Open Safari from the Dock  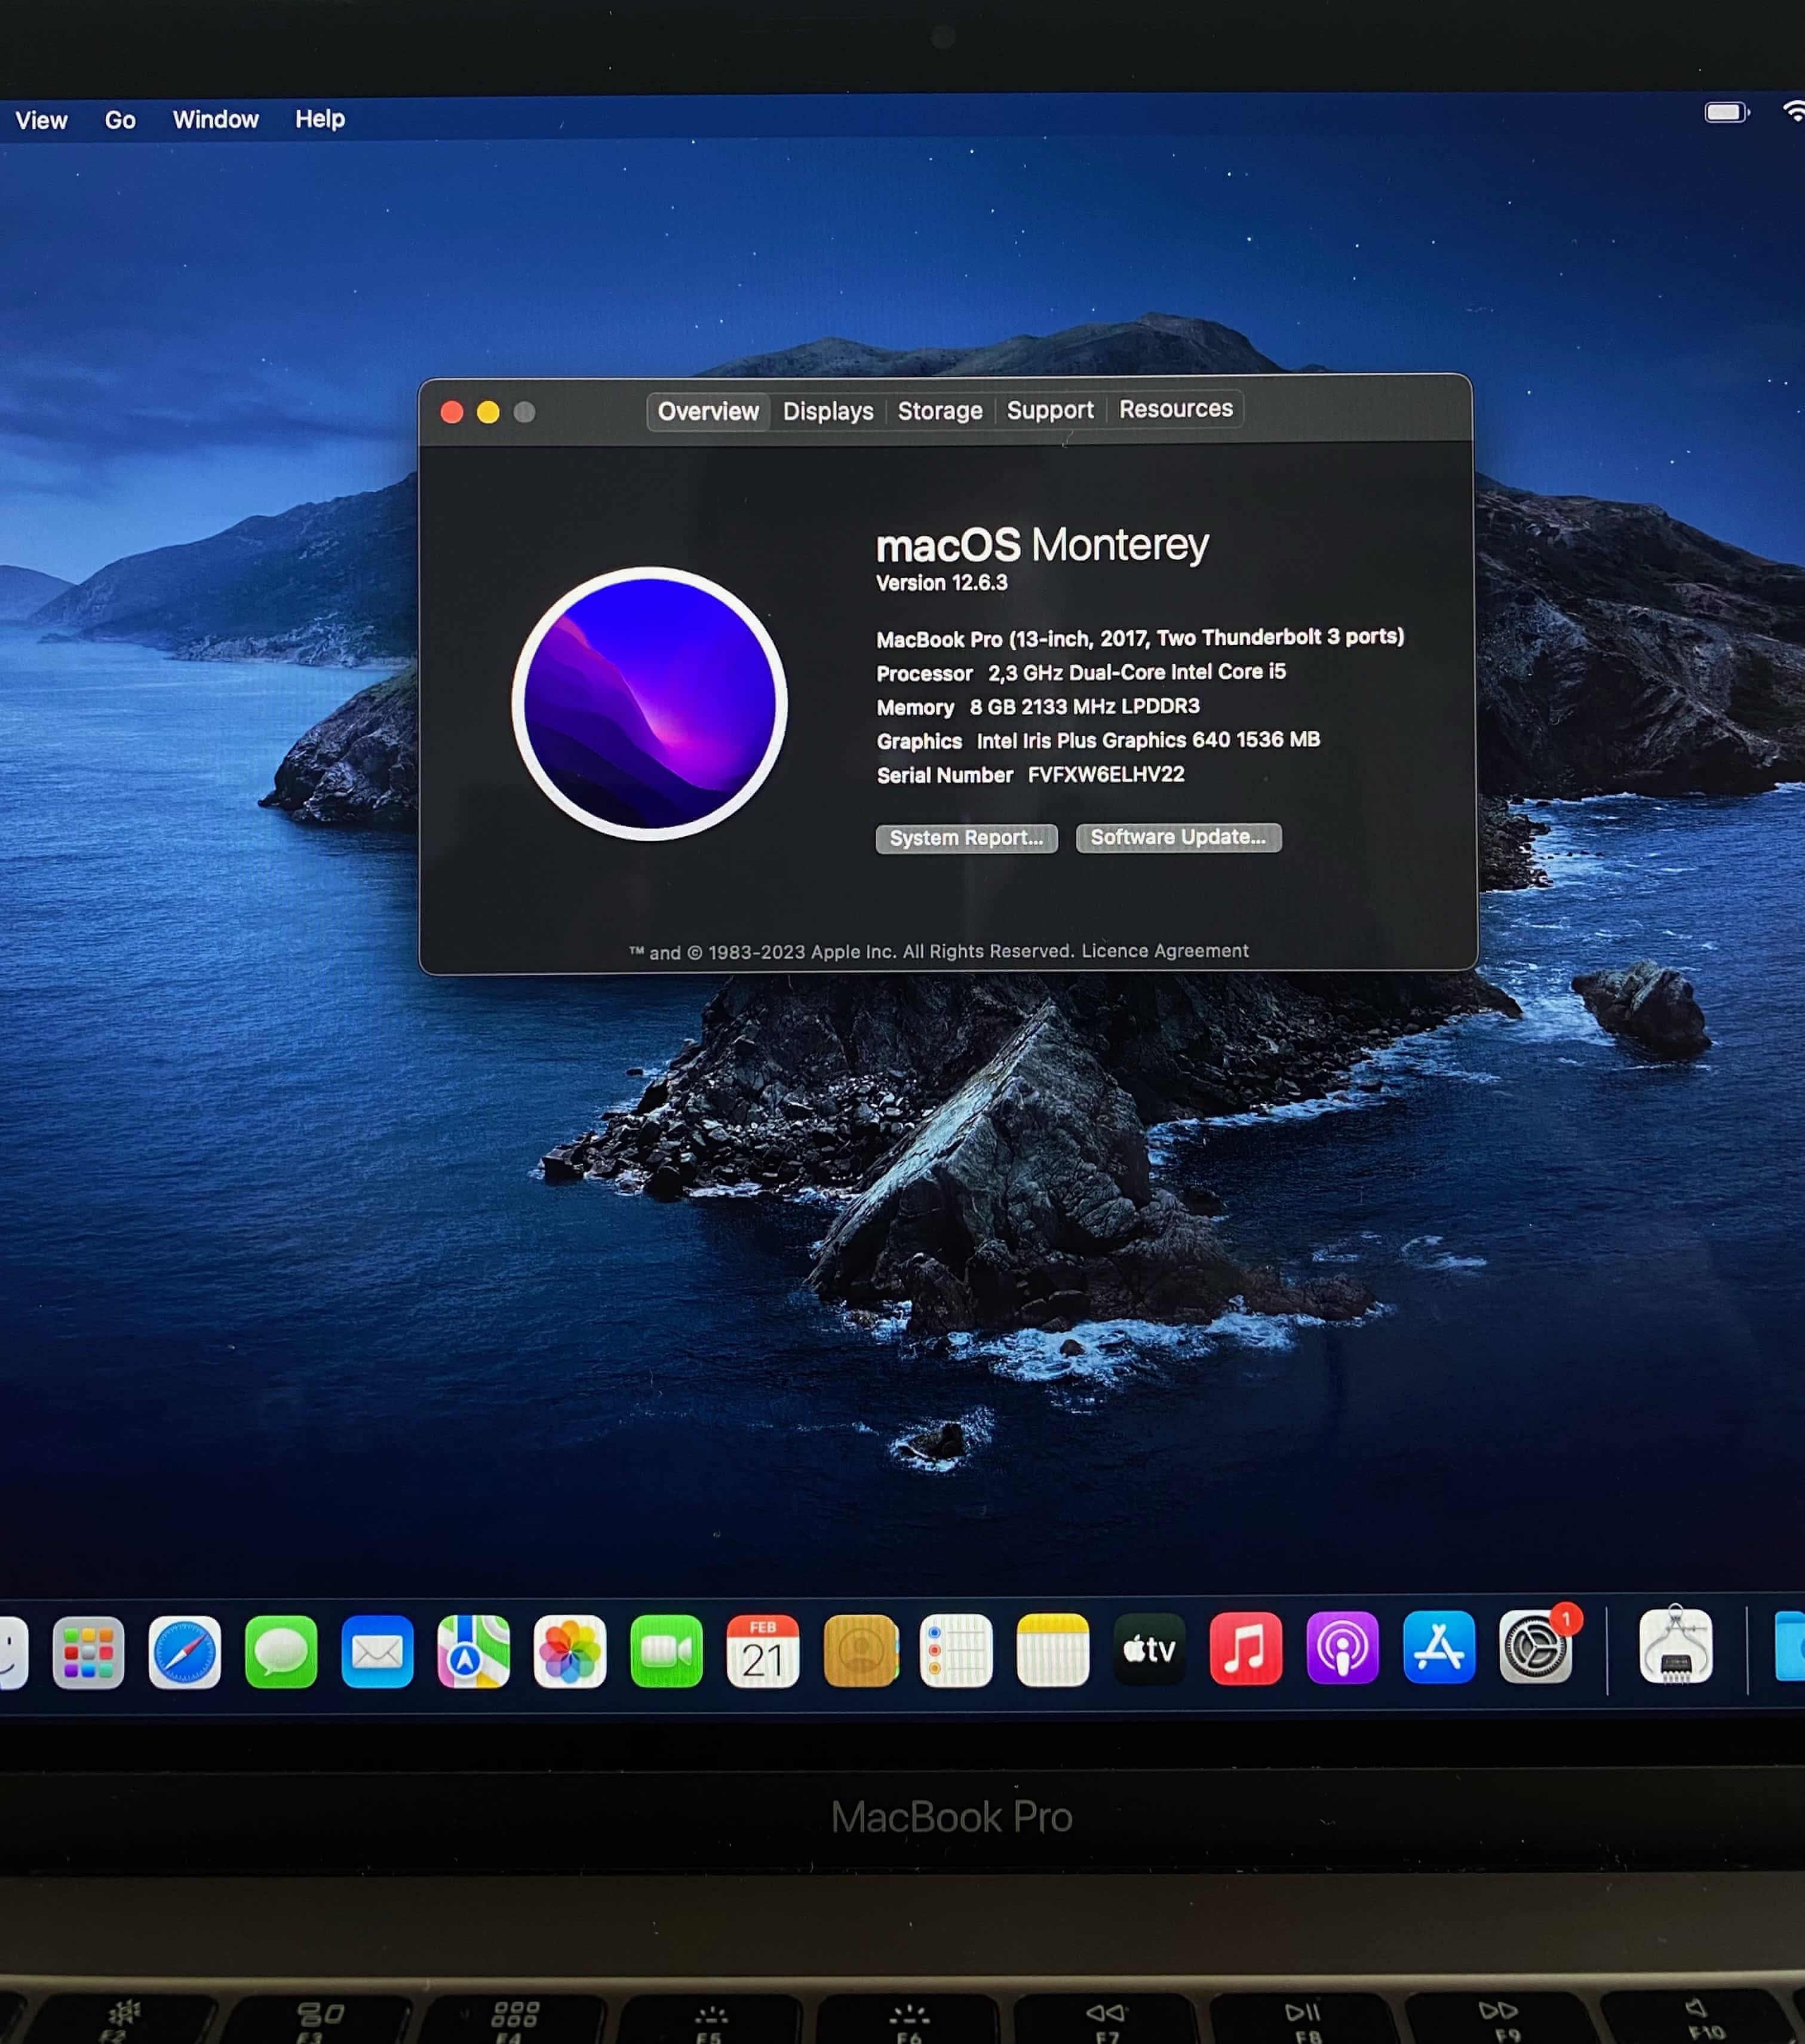point(184,1651)
